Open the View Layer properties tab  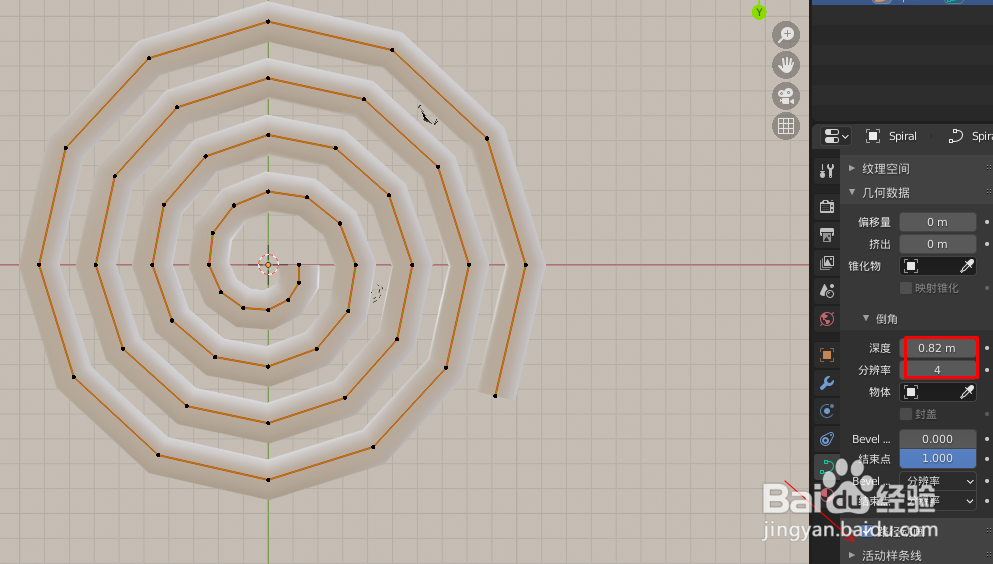tap(826, 263)
